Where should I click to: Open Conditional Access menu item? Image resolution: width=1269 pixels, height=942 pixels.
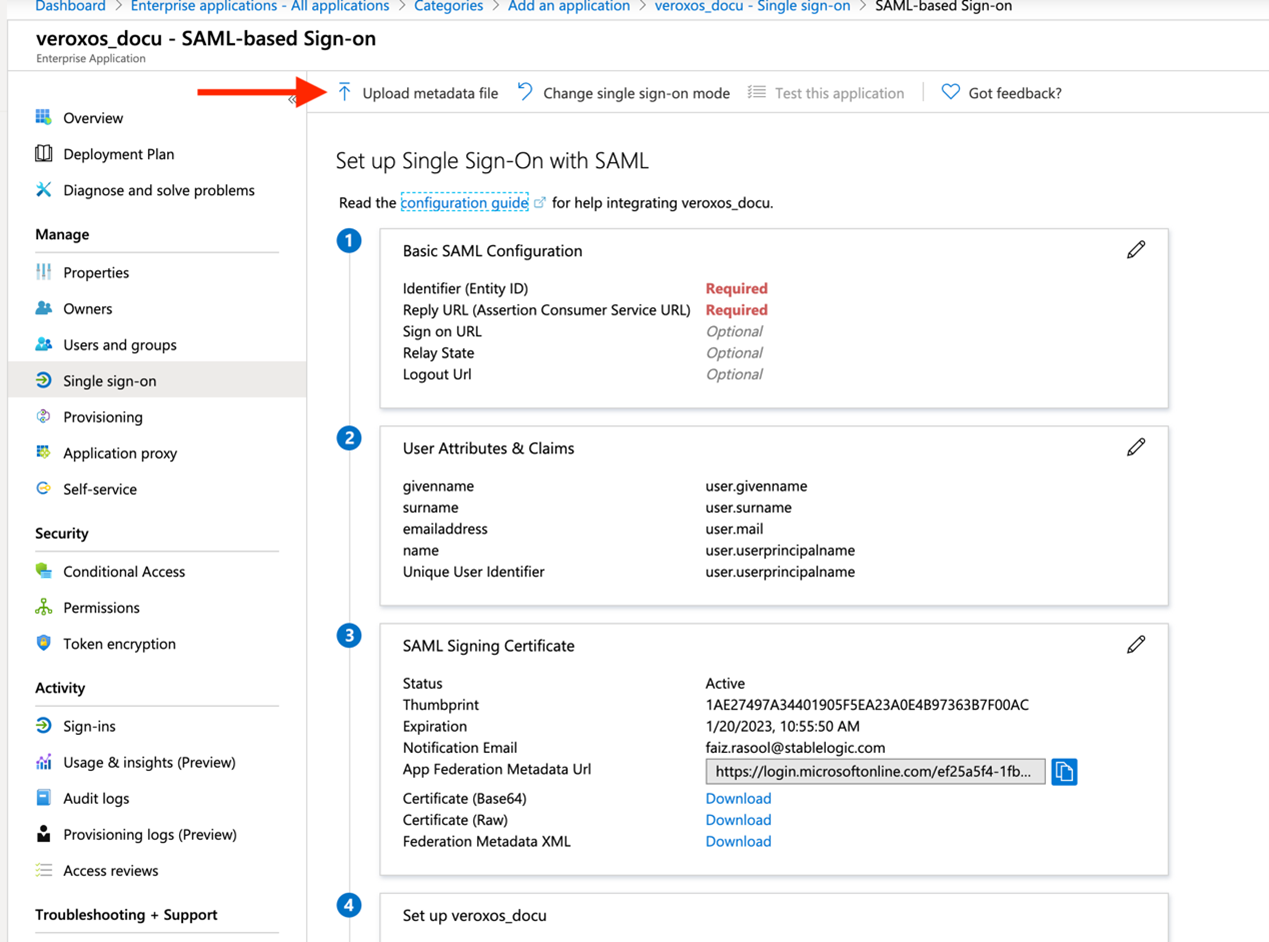tap(124, 572)
